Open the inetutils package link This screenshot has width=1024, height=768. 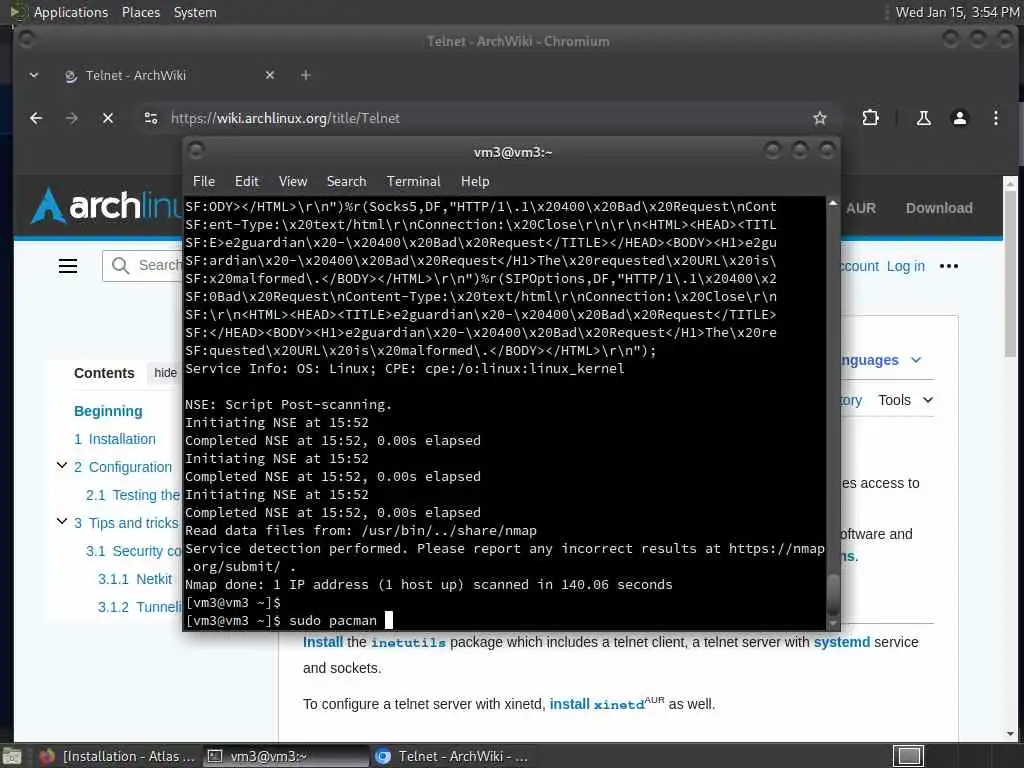pyautogui.click(x=408, y=643)
